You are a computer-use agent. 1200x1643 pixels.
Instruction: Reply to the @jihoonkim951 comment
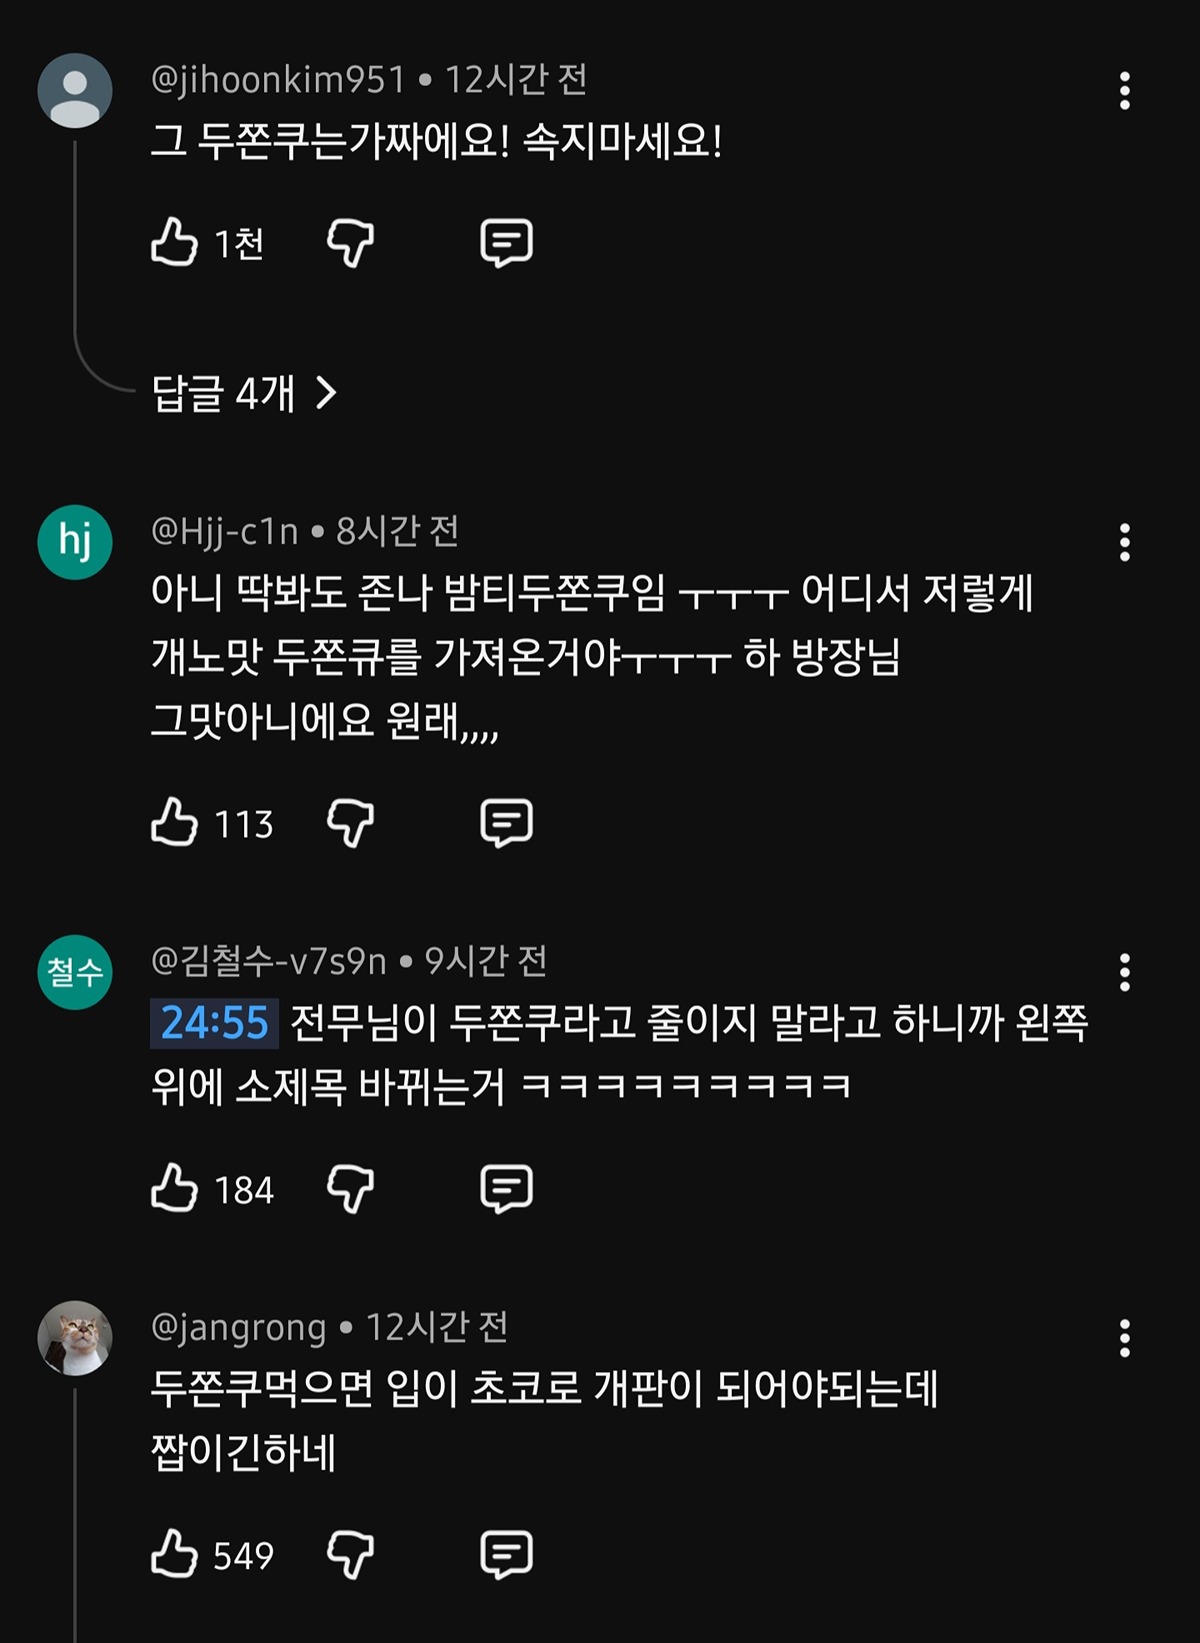(x=506, y=243)
